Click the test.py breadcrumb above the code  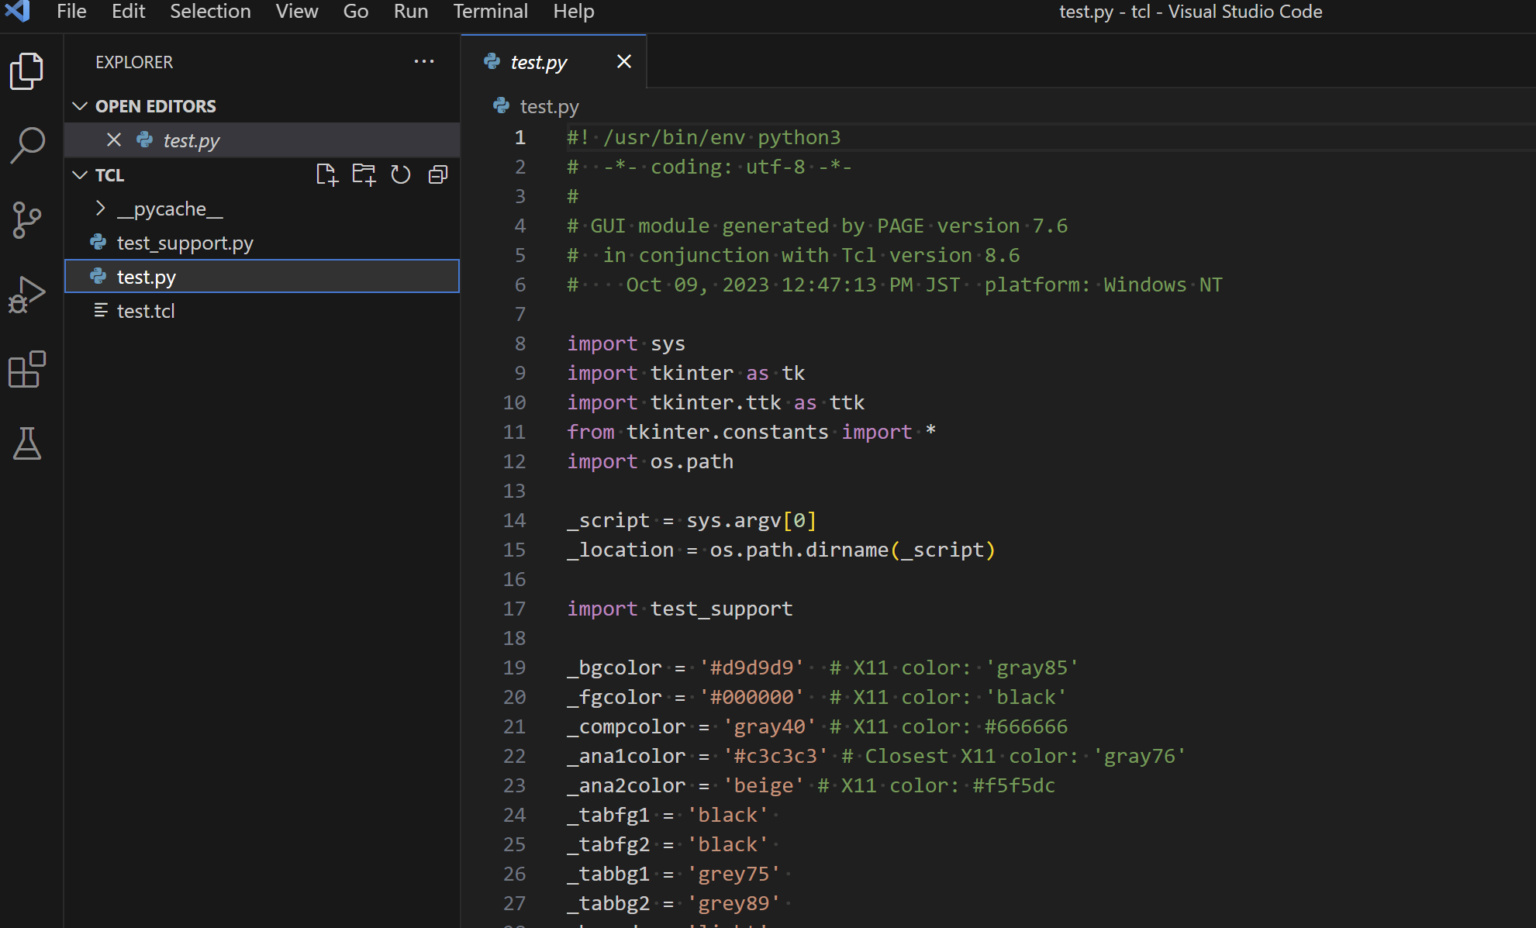pos(546,106)
